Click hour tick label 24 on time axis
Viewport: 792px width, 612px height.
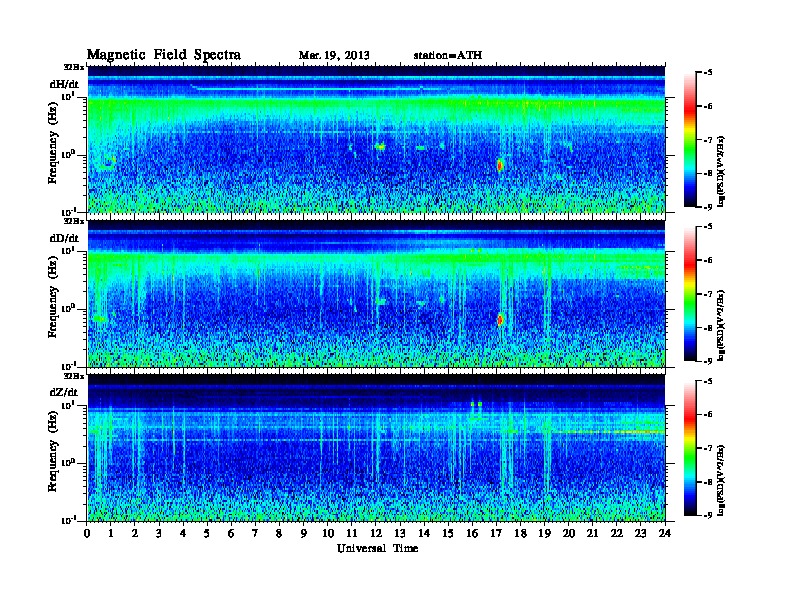coord(665,533)
